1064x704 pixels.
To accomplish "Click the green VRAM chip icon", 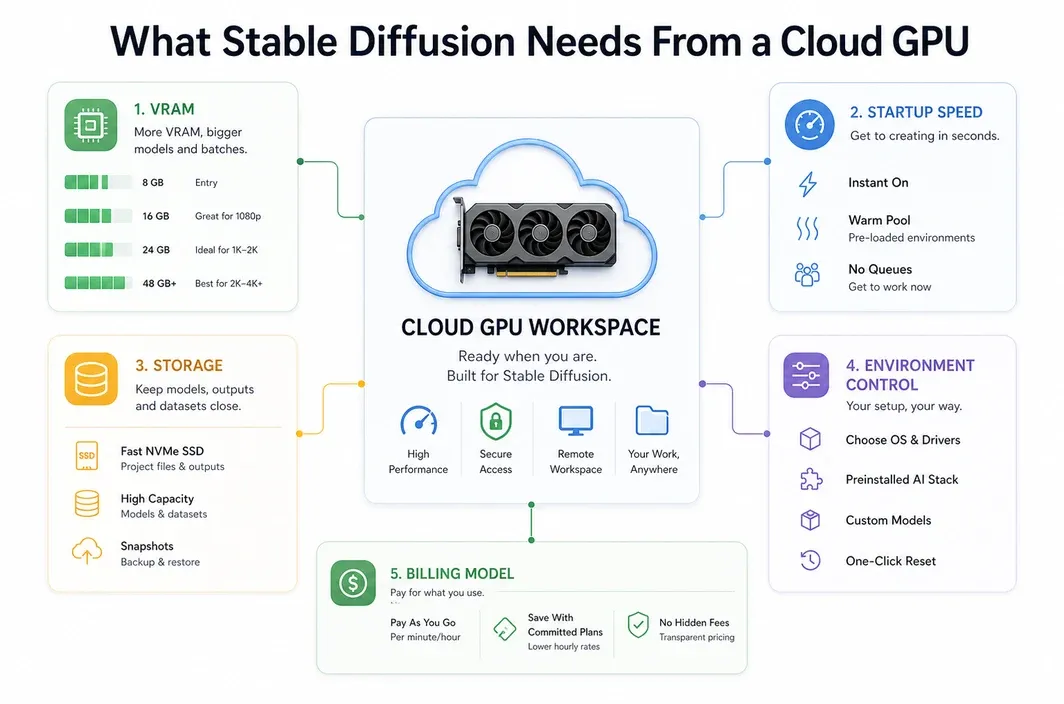I will pos(91,125).
